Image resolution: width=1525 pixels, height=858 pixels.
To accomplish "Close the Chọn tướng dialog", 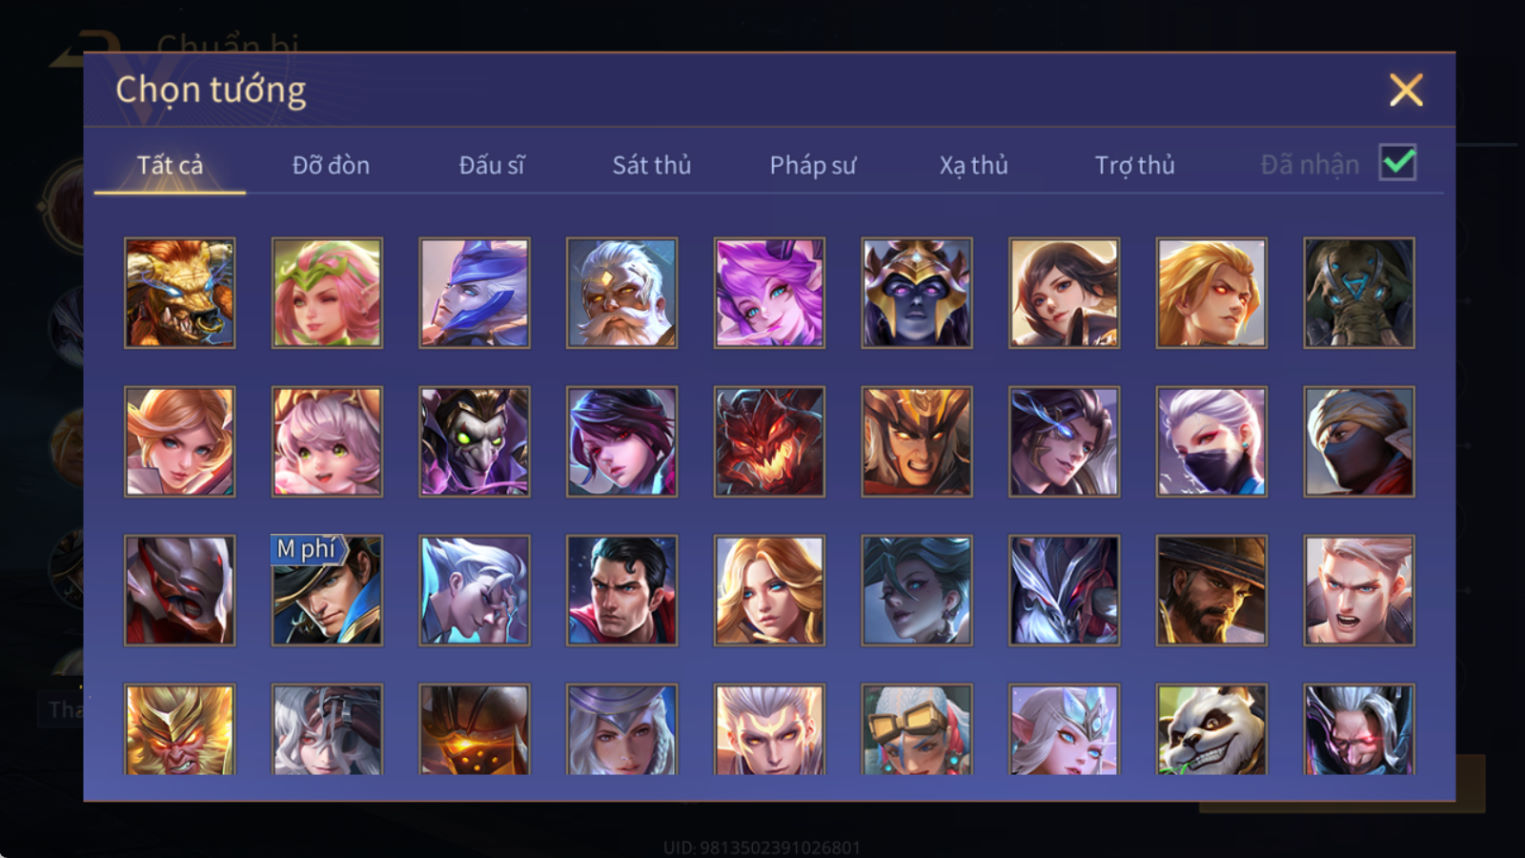I will coord(1406,90).
